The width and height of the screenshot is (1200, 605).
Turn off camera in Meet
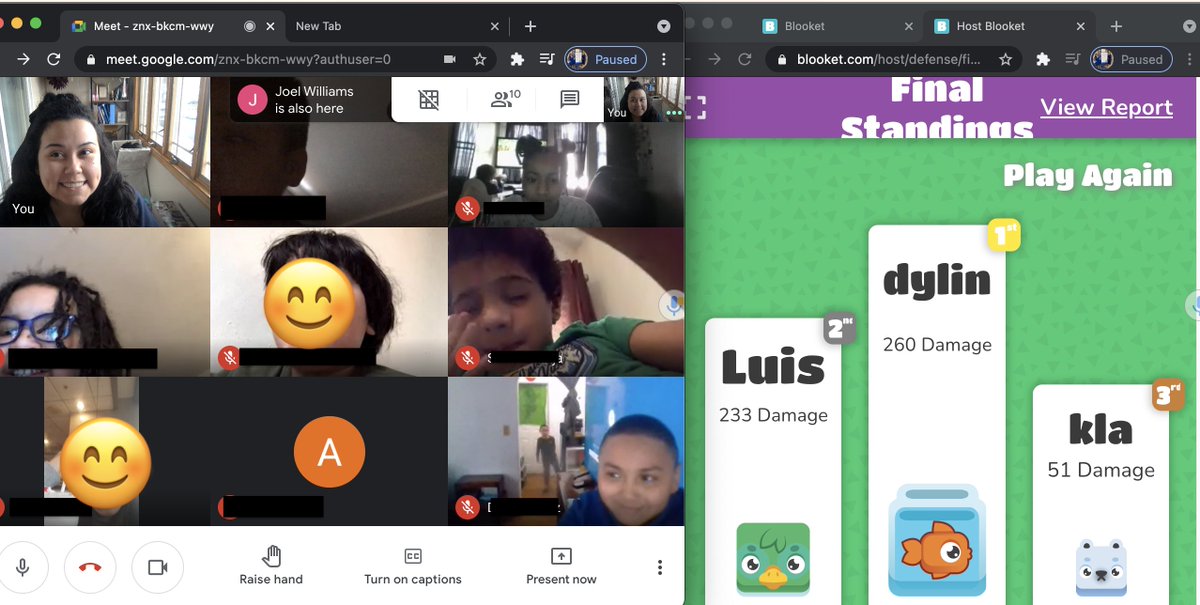[x=157, y=567]
